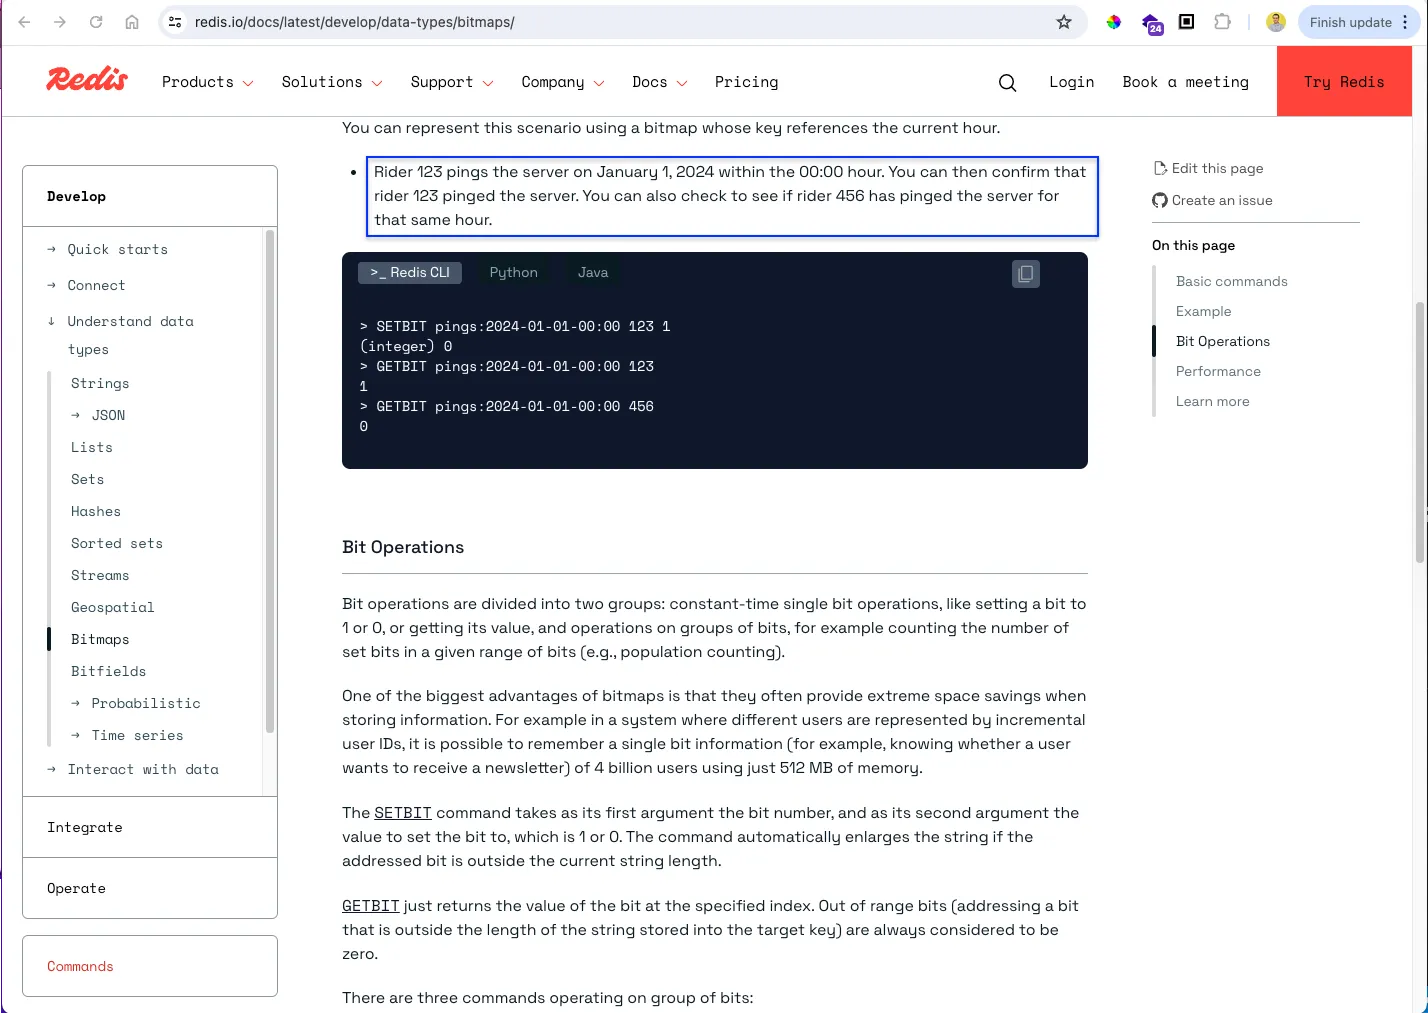Switch to the Java code tab
Screen dimensions: 1428x1013
click(x=593, y=272)
